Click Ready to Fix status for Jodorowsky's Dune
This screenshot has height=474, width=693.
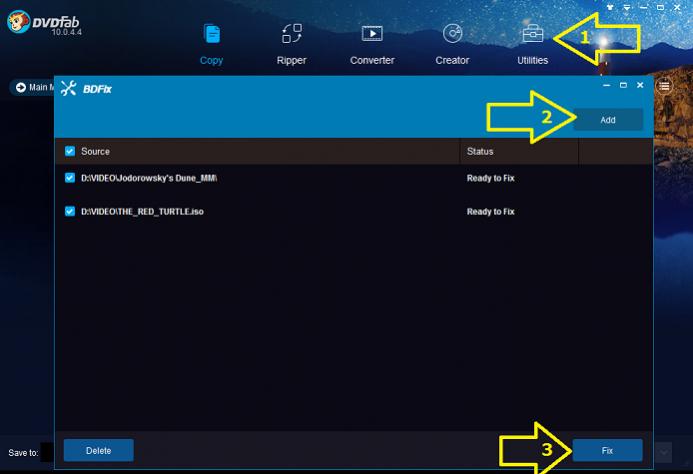pyautogui.click(x=491, y=178)
